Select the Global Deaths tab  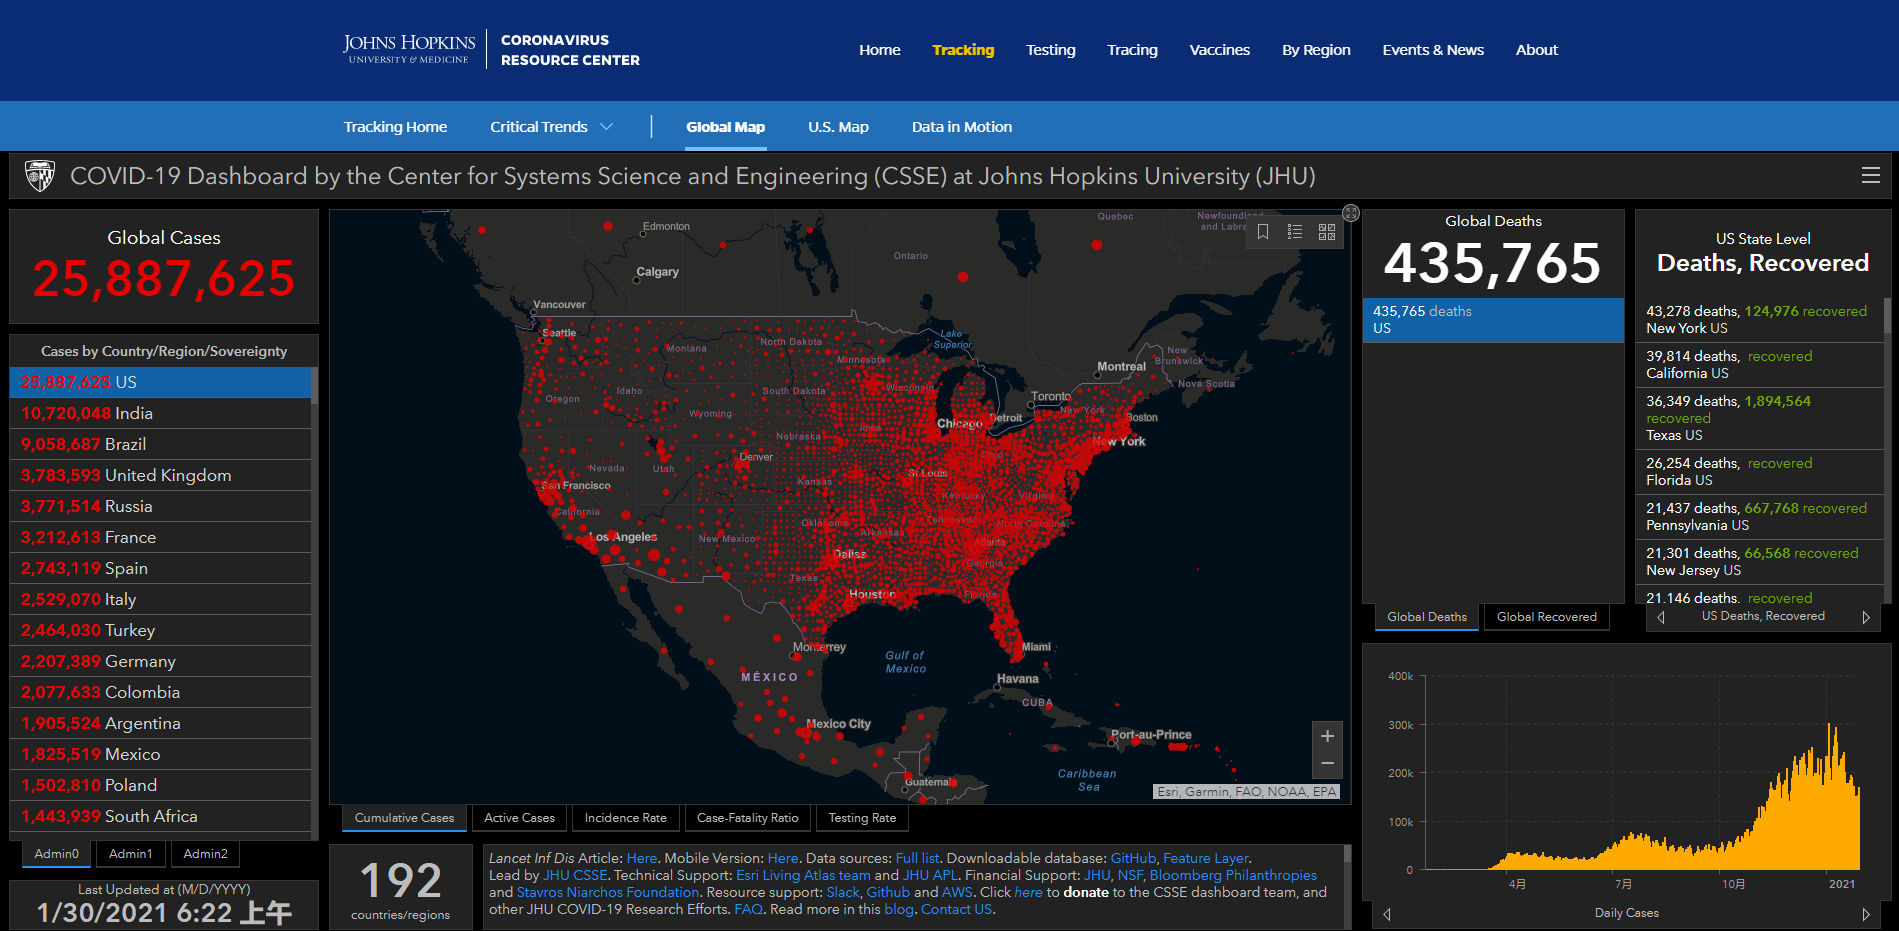tap(1427, 617)
